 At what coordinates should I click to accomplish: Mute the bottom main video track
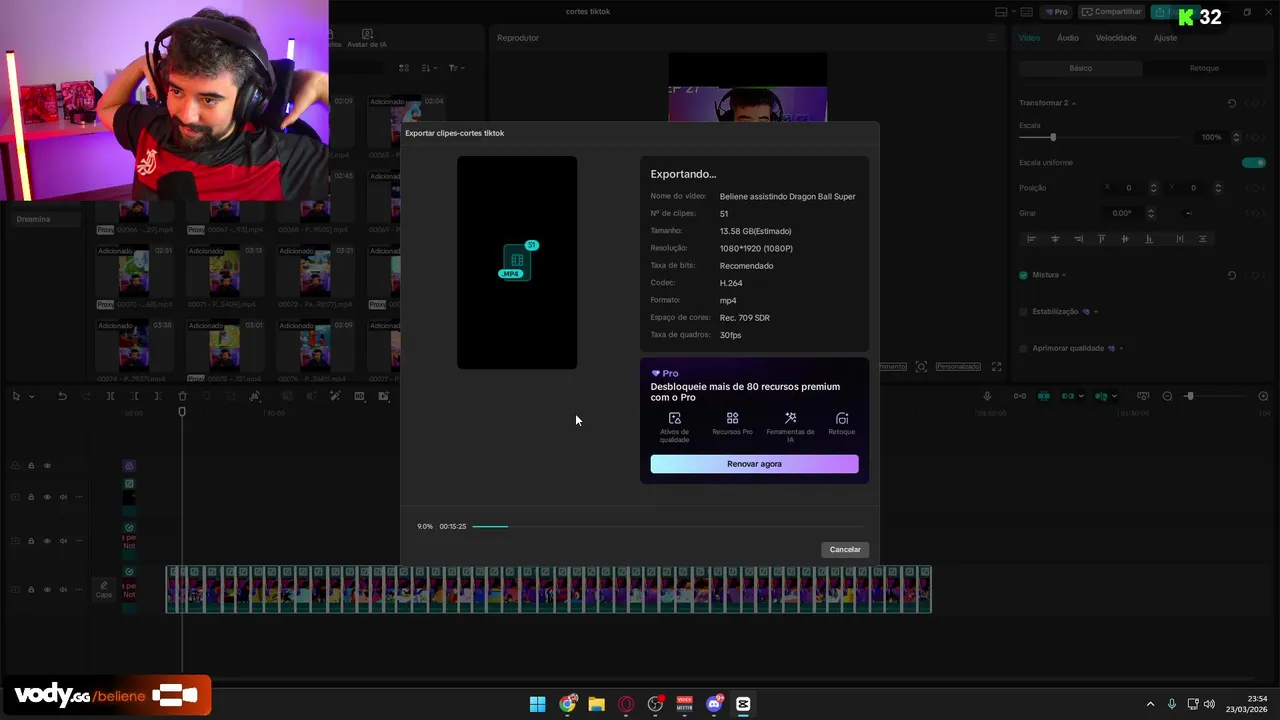(x=63, y=590)
